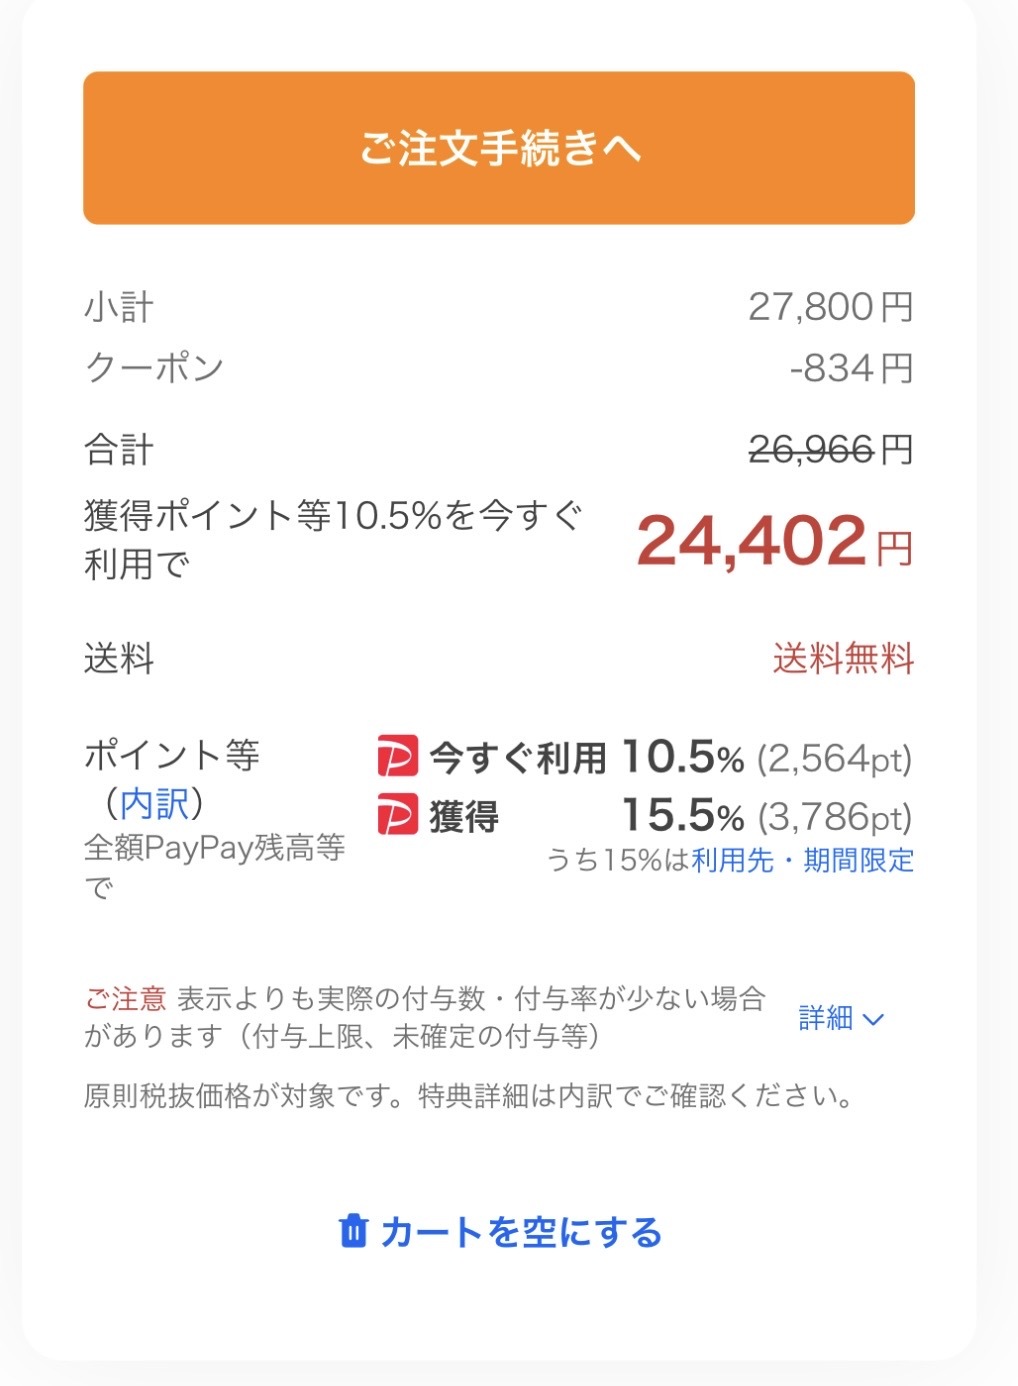The height and width of the screenshot is (1386, 1018).
Task: Click the クーポン row label
Action: [x=154, y=368]
